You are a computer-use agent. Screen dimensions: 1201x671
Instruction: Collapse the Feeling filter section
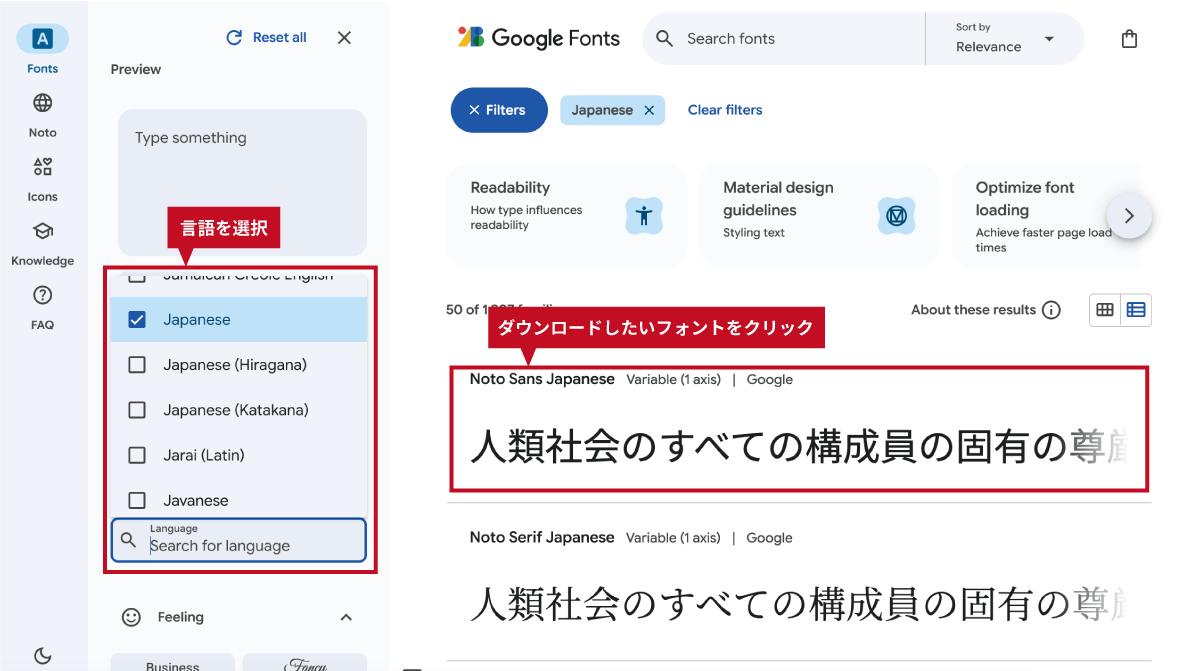346,617
